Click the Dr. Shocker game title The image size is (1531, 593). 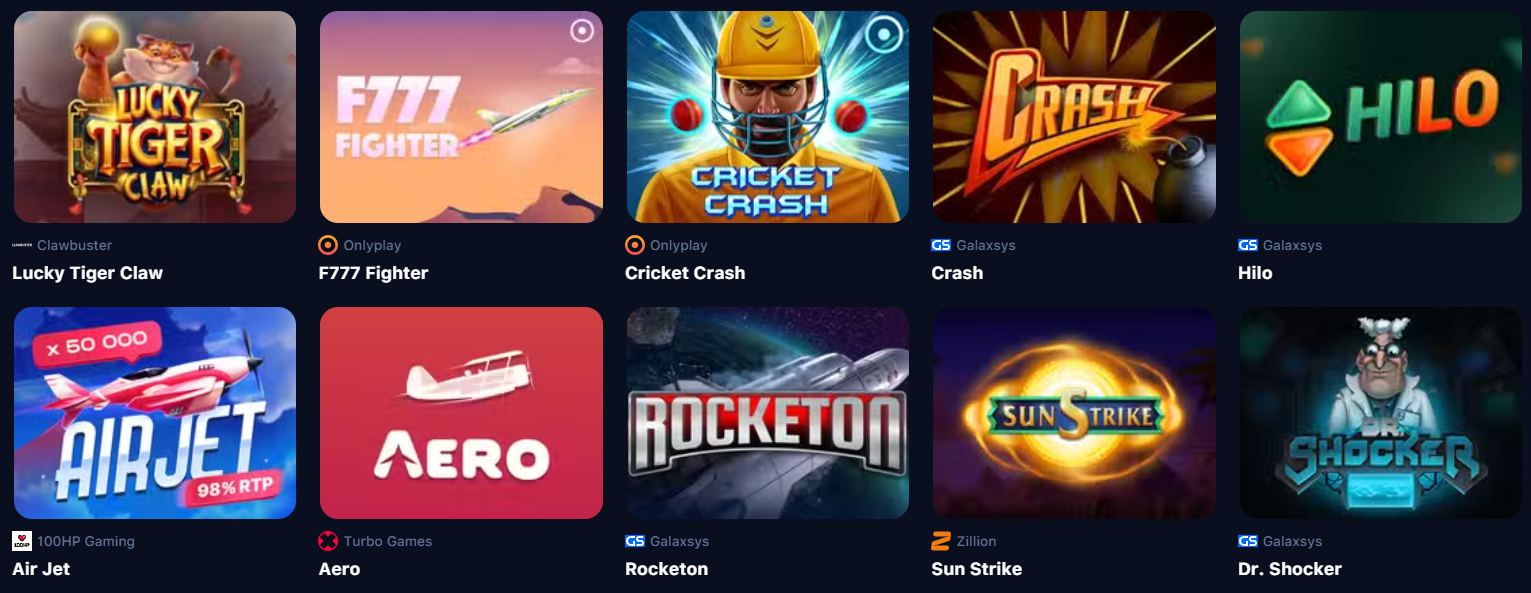pyautogui.click(x=1290, y=569)
